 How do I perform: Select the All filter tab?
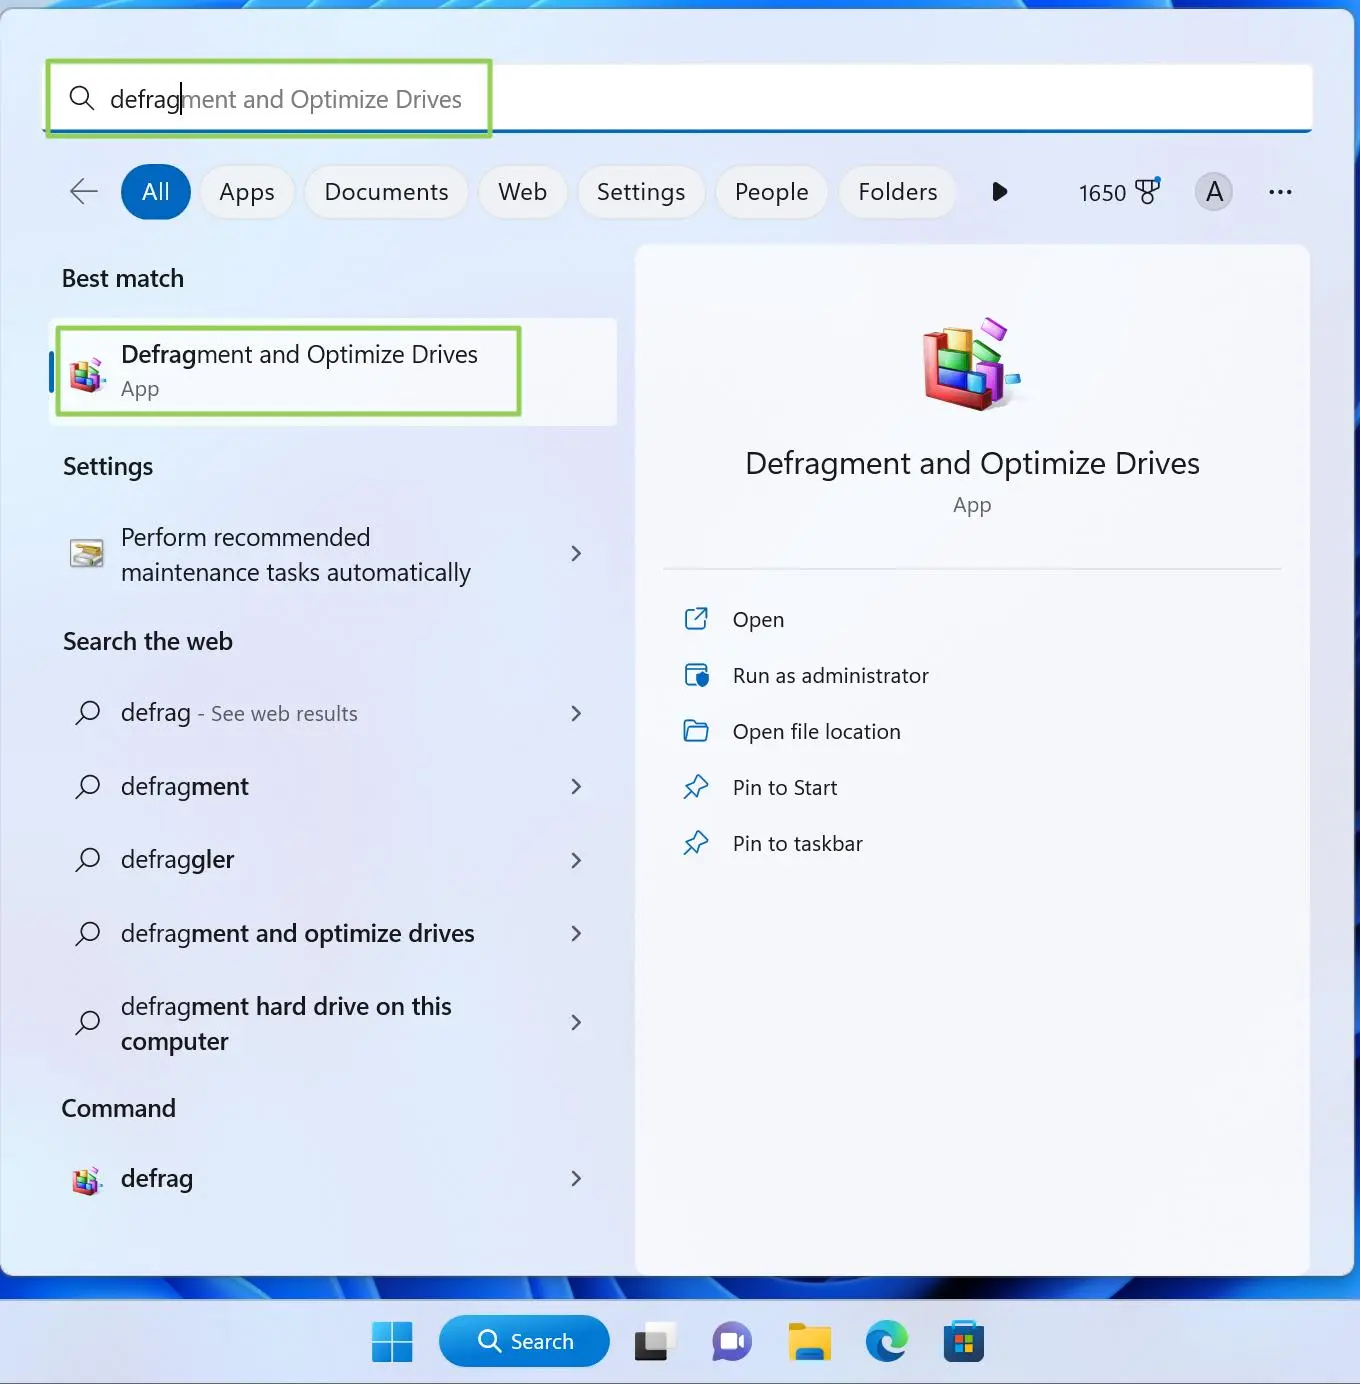(156, 191)
